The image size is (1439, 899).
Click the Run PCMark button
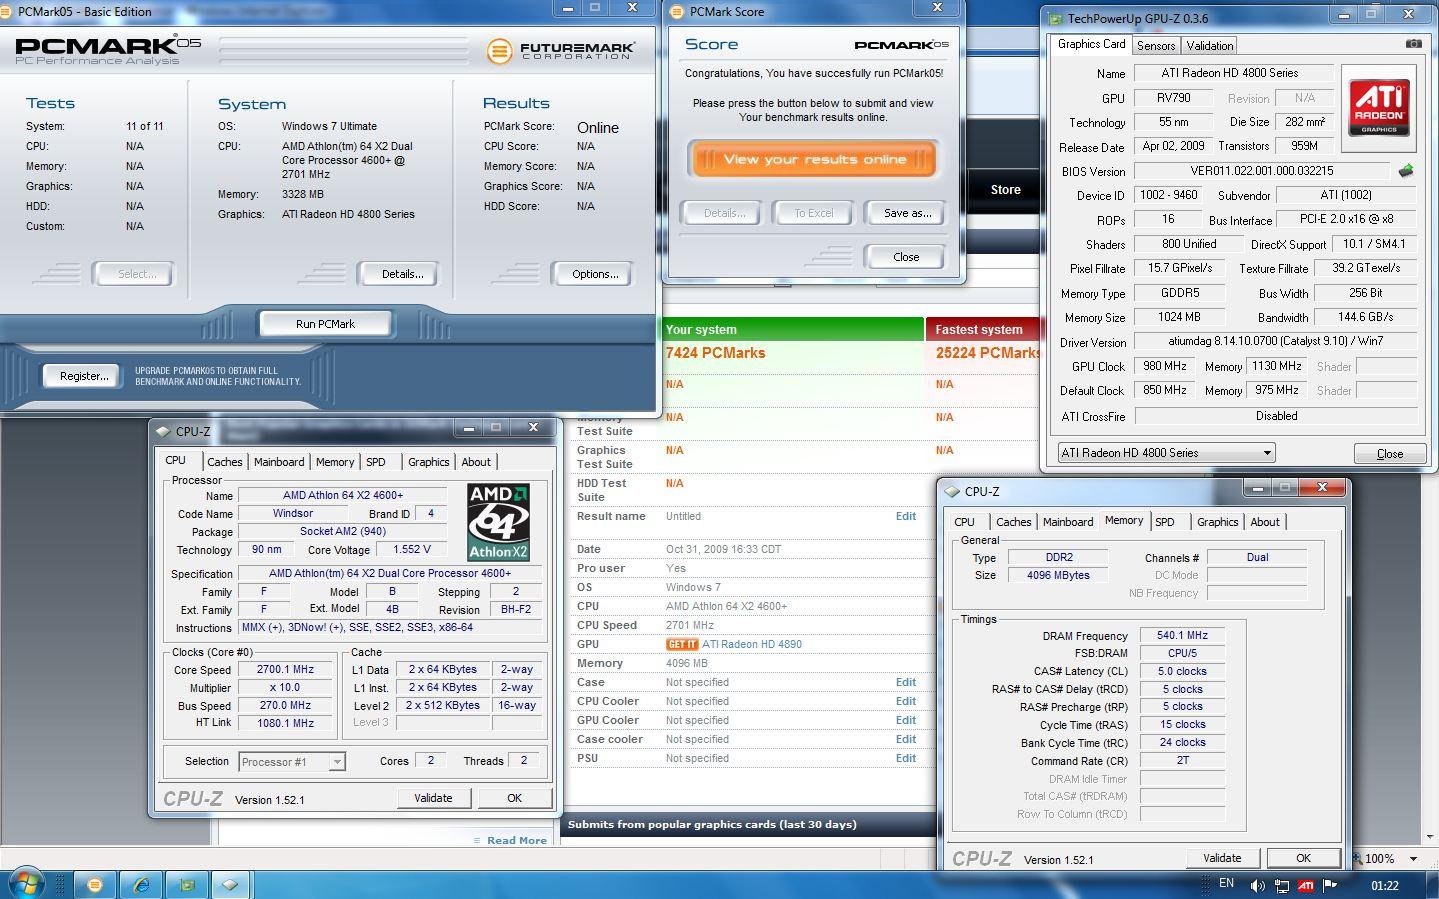pos(325,324)
